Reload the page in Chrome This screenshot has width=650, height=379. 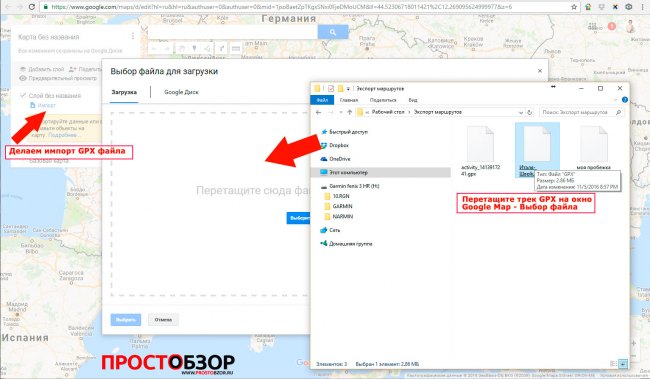click(x=32, y=7)
